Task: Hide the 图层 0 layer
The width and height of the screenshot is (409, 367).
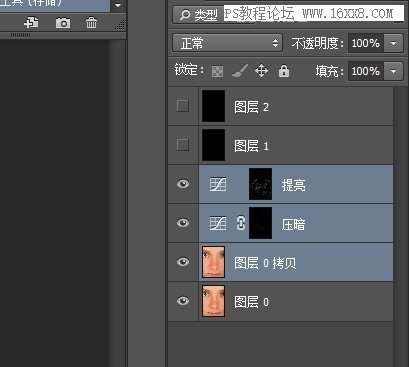Action: (x=183, y=301)
